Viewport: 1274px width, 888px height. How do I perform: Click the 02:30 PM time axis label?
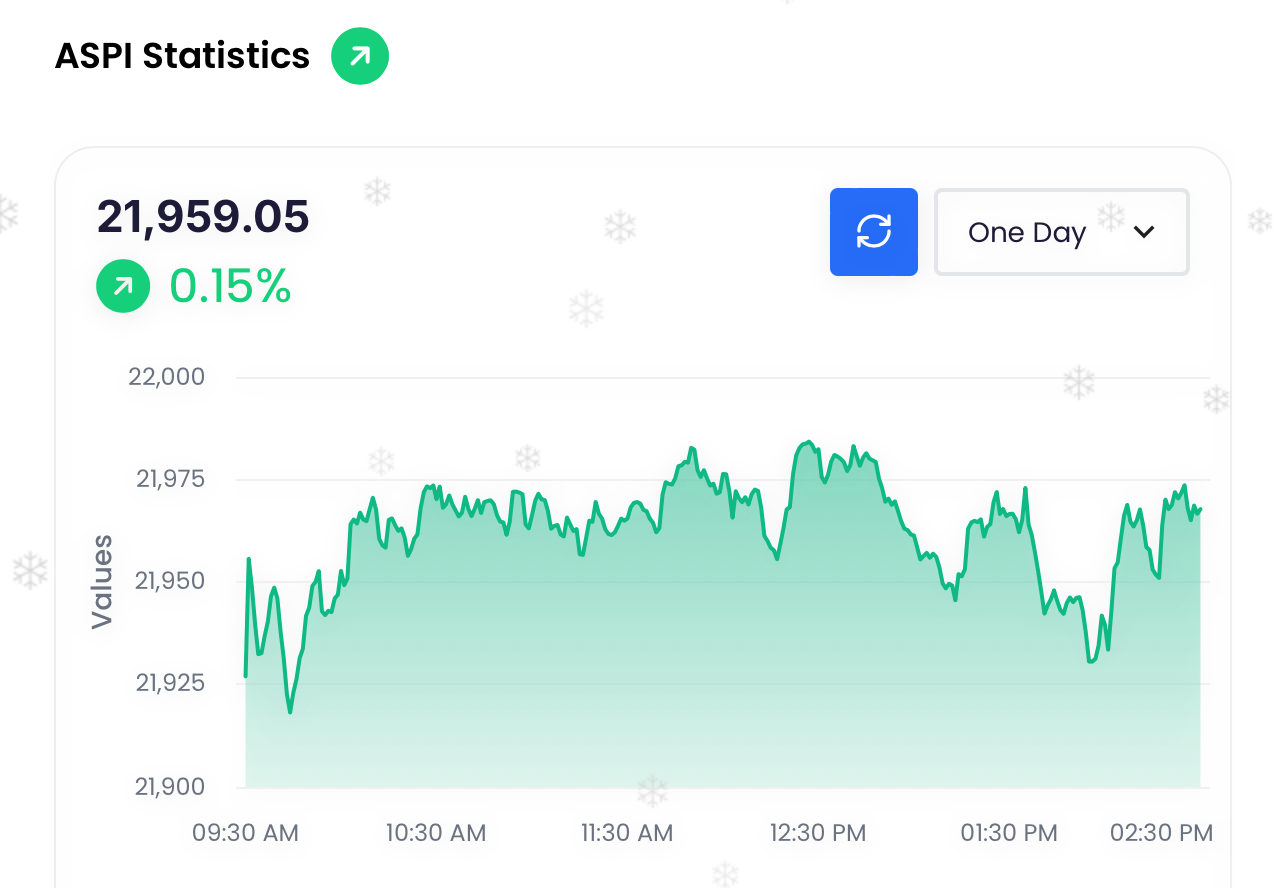pyautogui.click(x=1163, y=832)
